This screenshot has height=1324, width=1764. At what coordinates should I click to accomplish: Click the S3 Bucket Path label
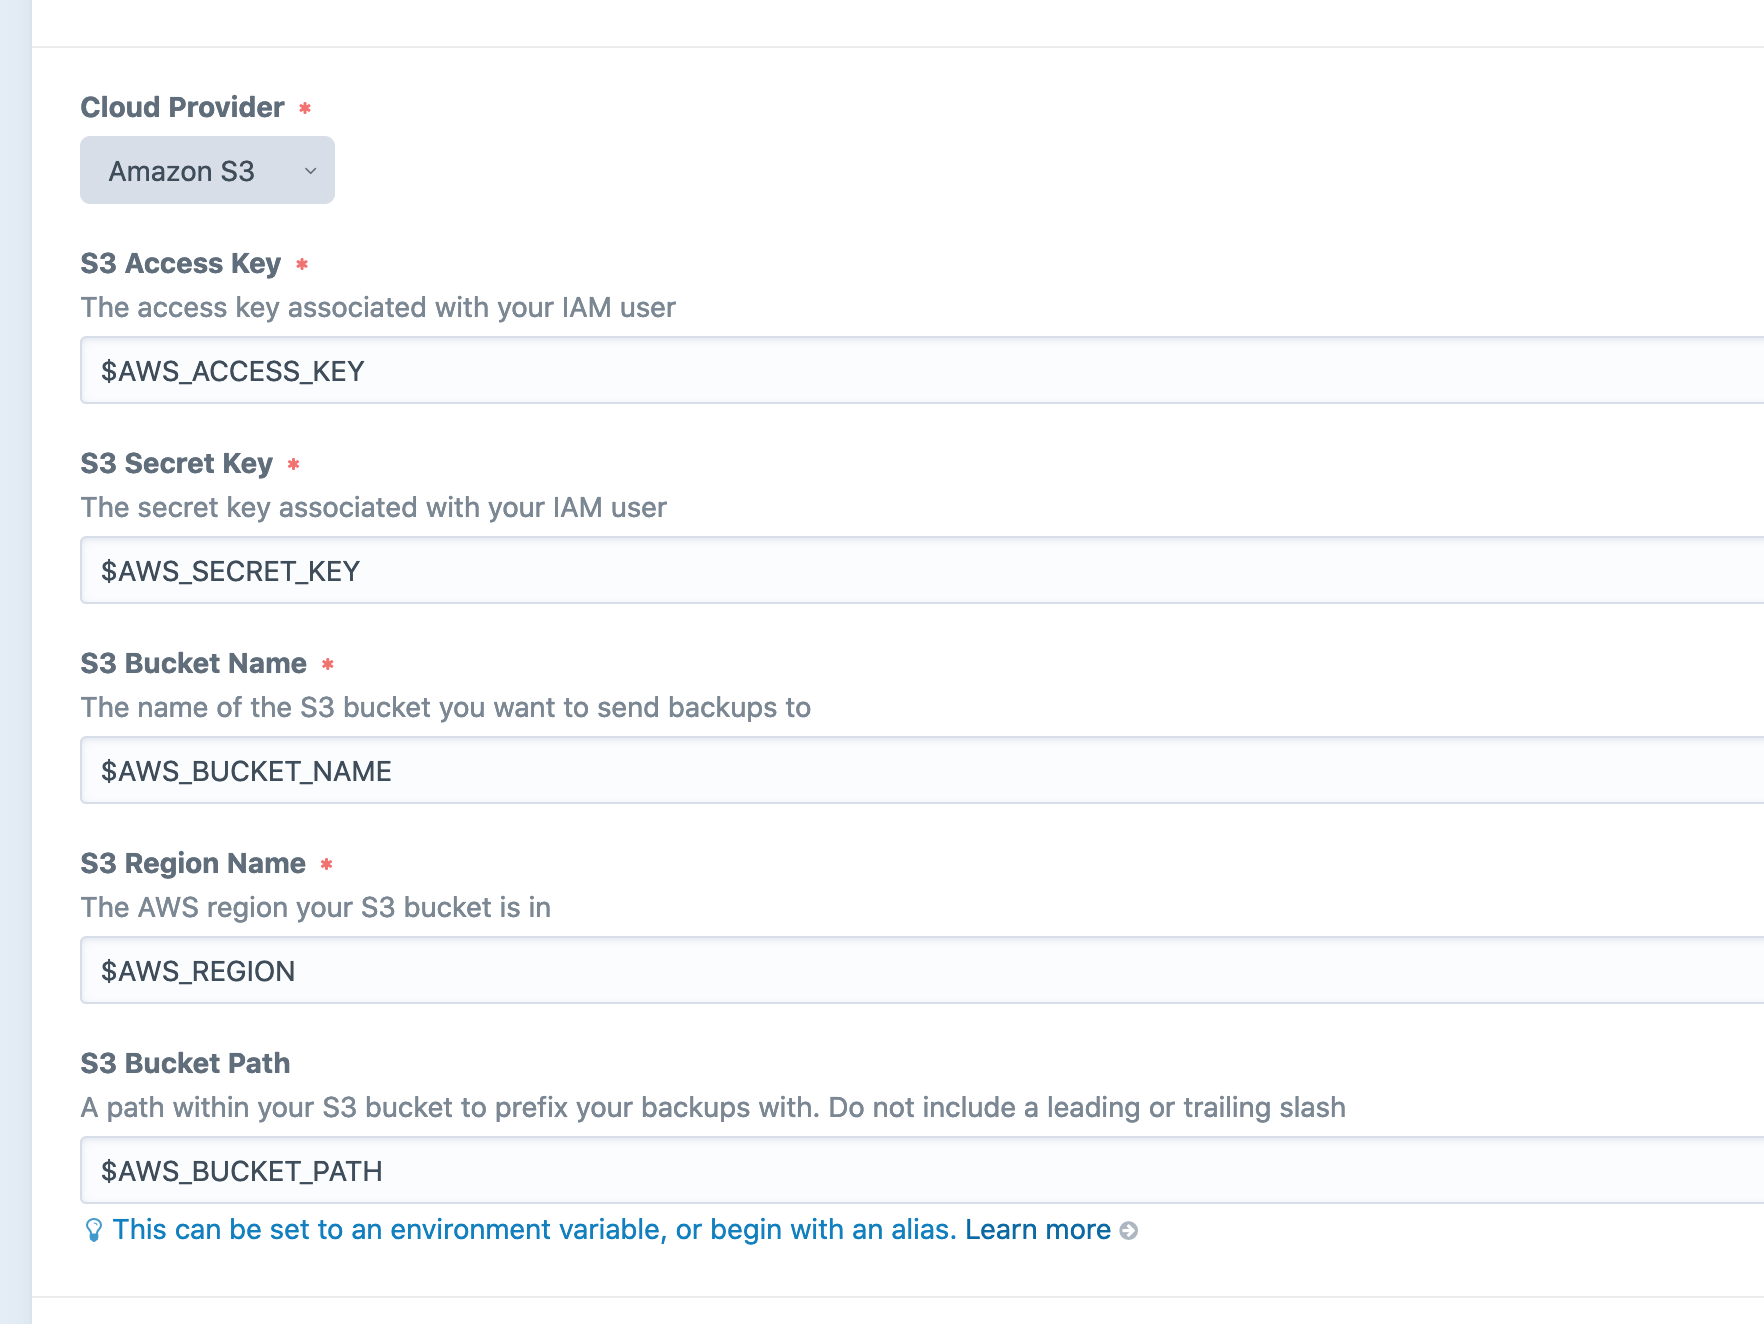tap(185, 1063)
